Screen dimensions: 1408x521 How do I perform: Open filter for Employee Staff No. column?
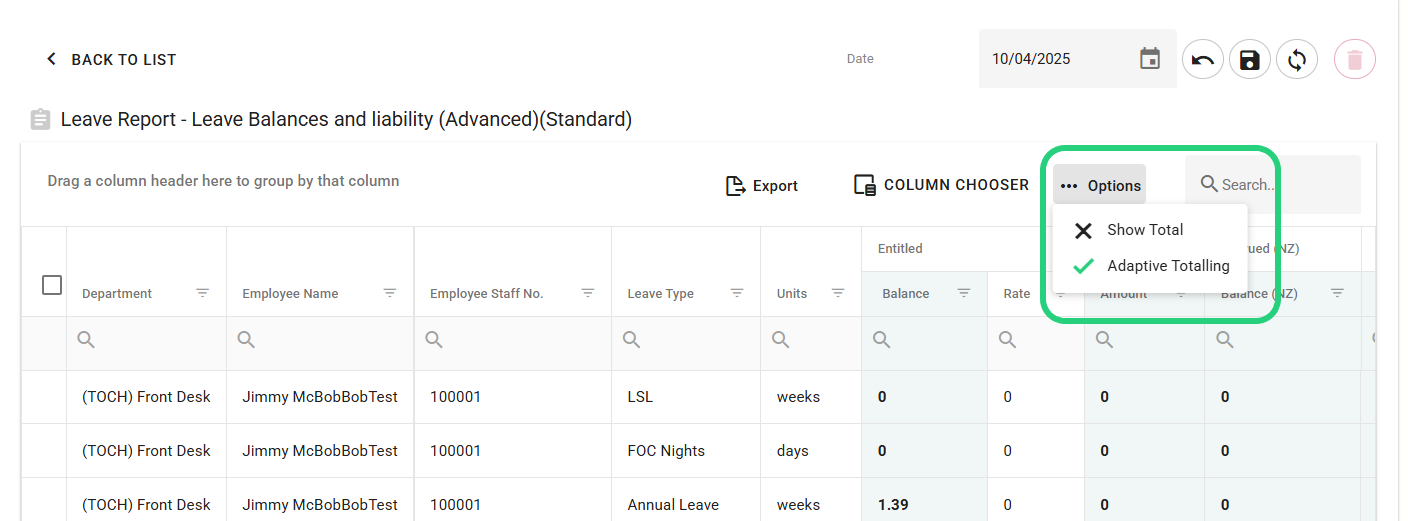(588, 293)
